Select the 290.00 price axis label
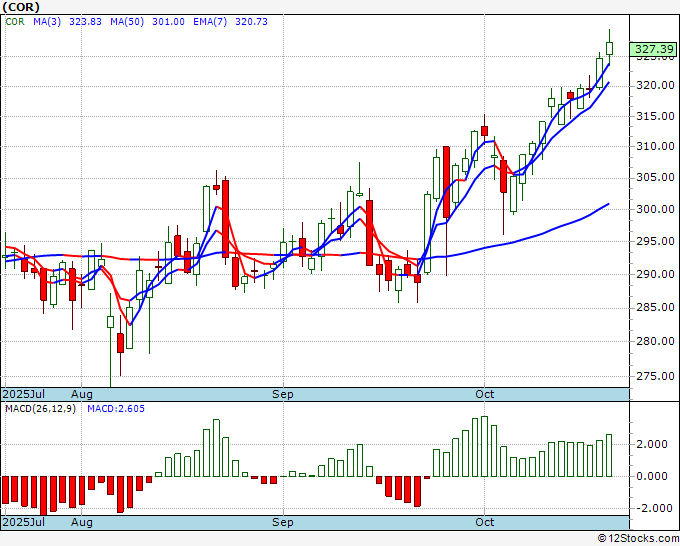680x546 pixels. coord(655,274)
